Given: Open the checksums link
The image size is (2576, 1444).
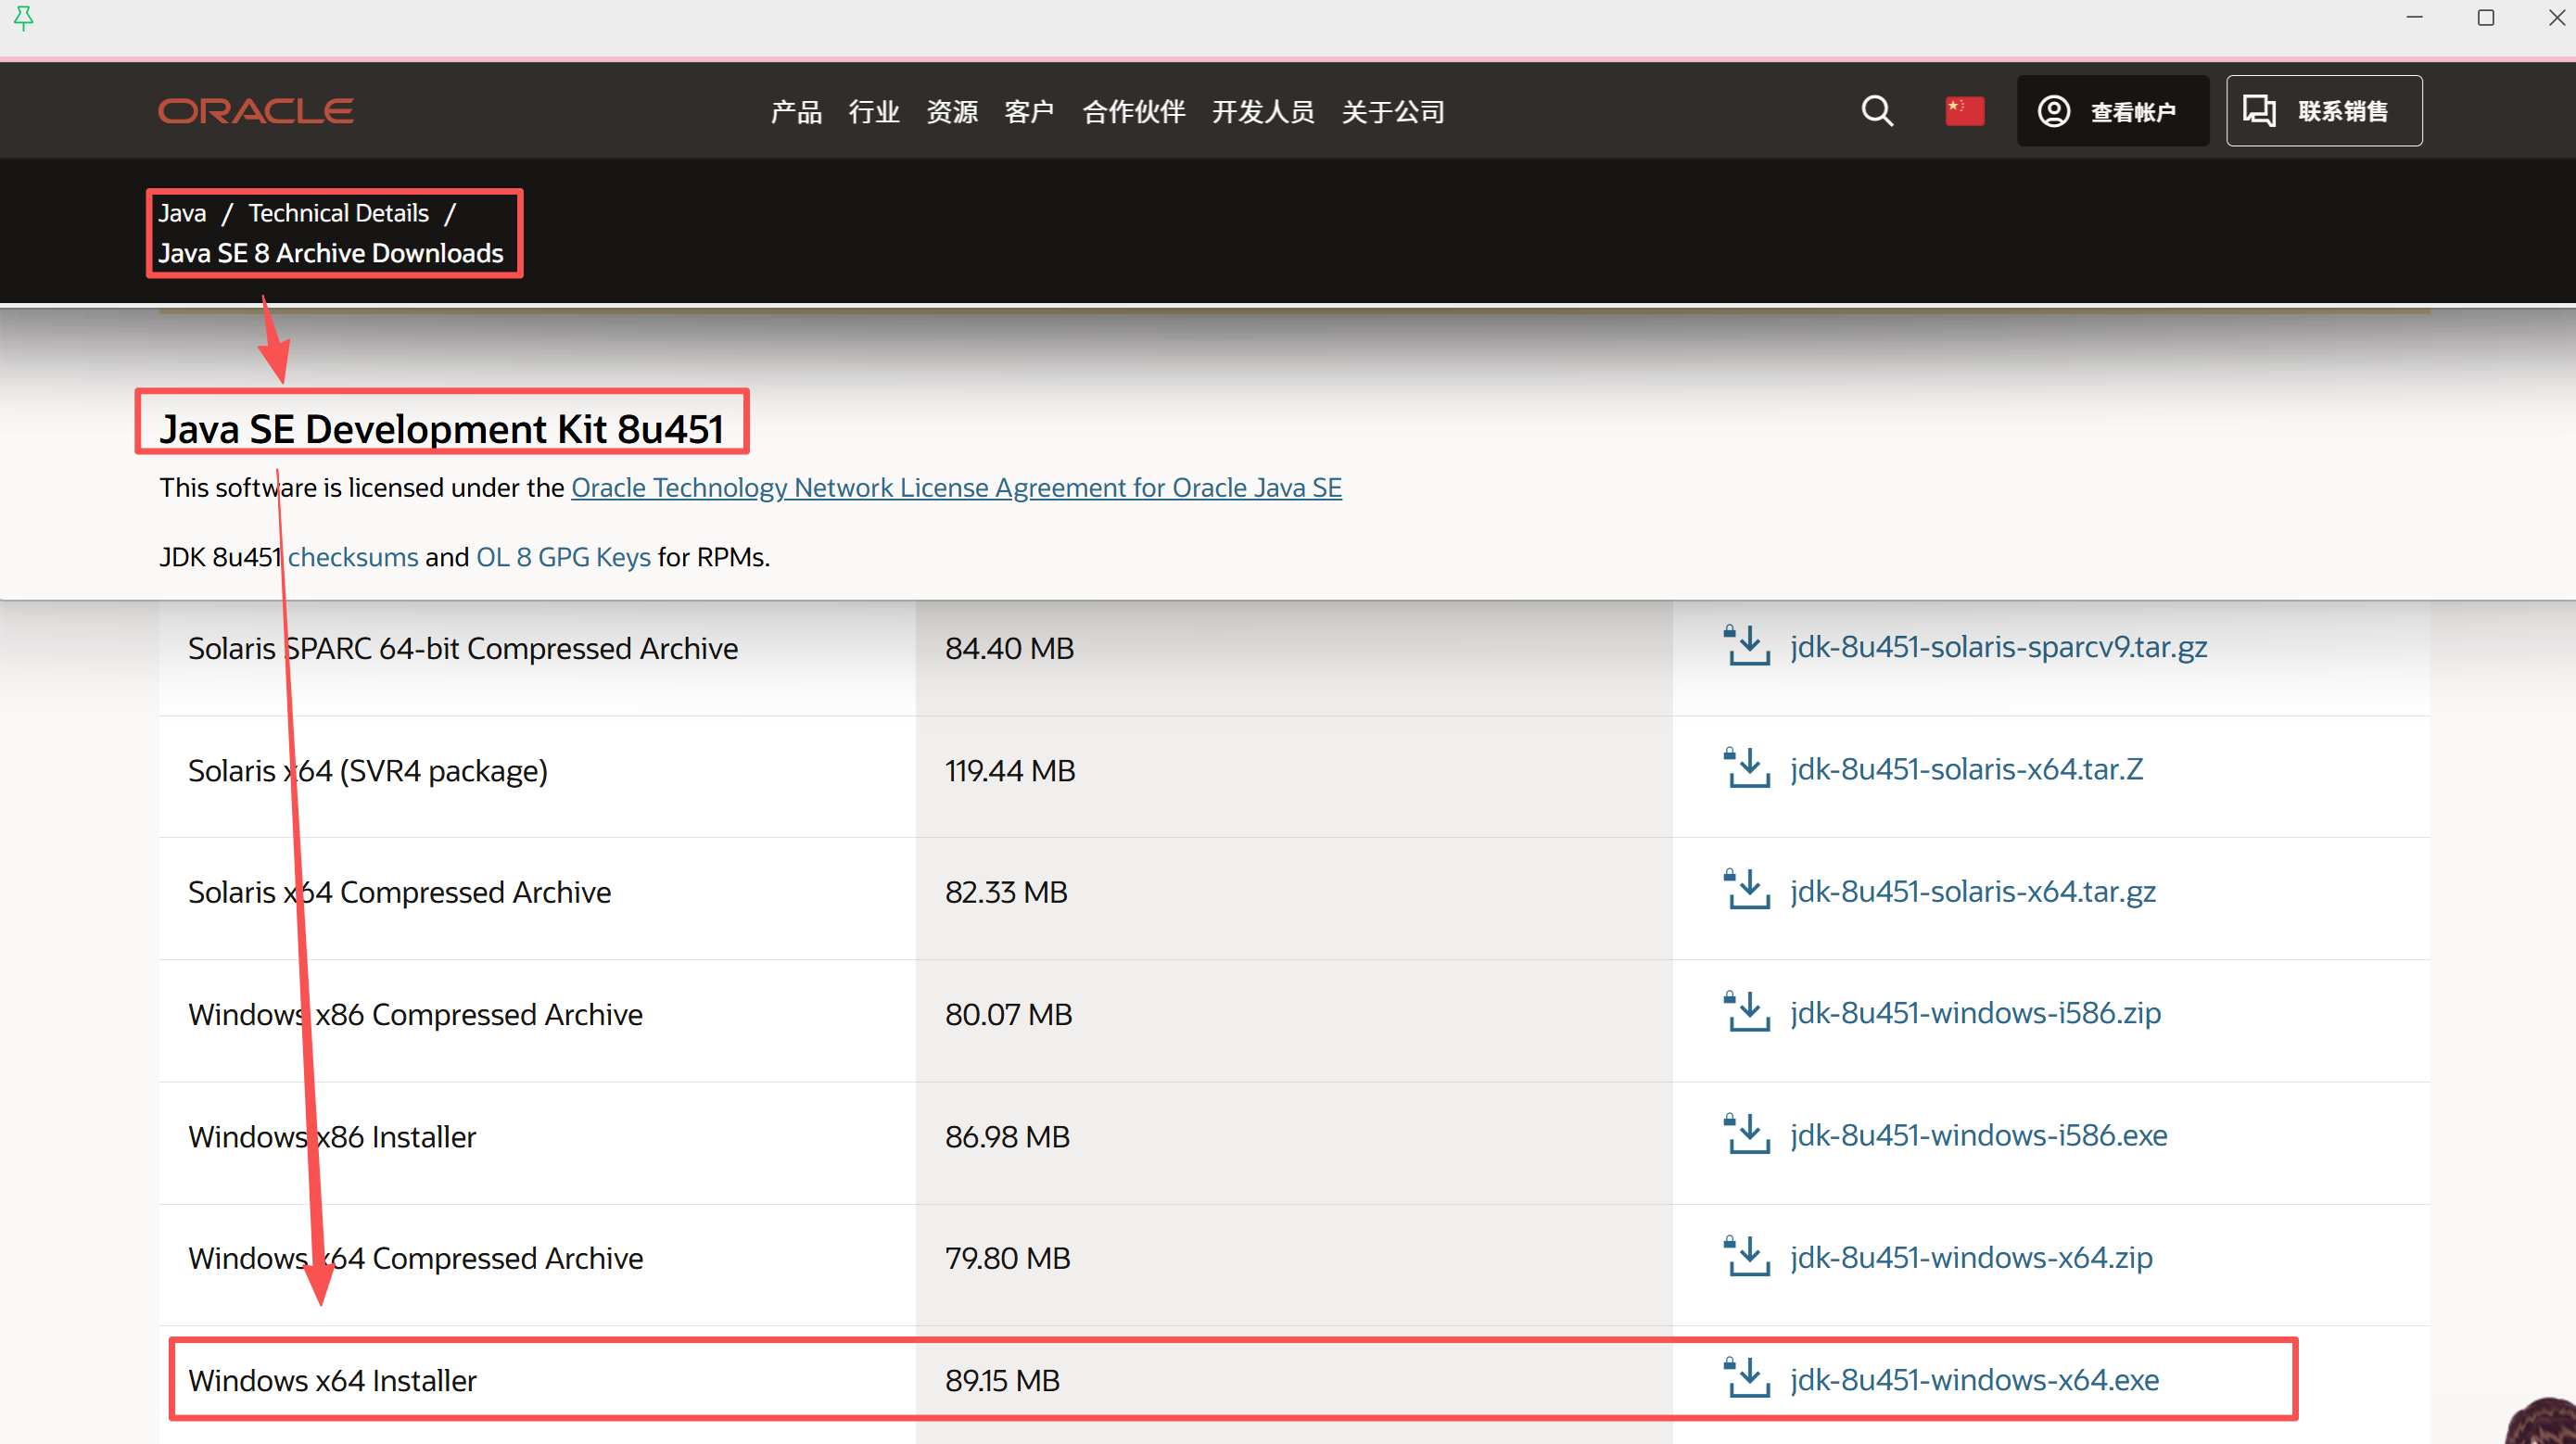Looking at the screenshot, I should tap(353, 557).
